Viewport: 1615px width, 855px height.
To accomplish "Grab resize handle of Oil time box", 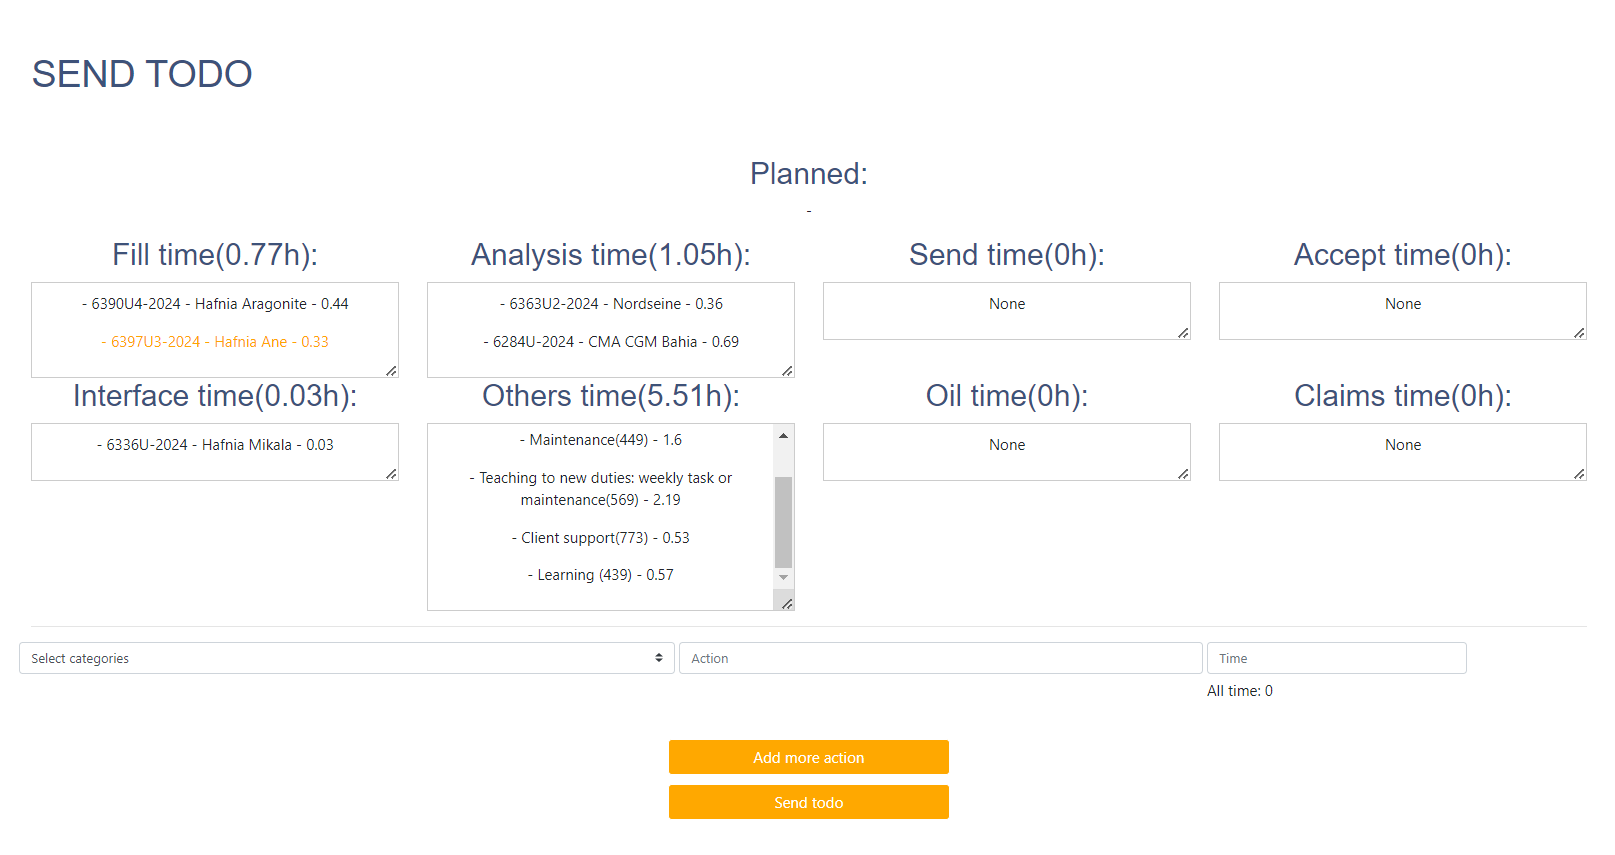I will coord(1183,474).
